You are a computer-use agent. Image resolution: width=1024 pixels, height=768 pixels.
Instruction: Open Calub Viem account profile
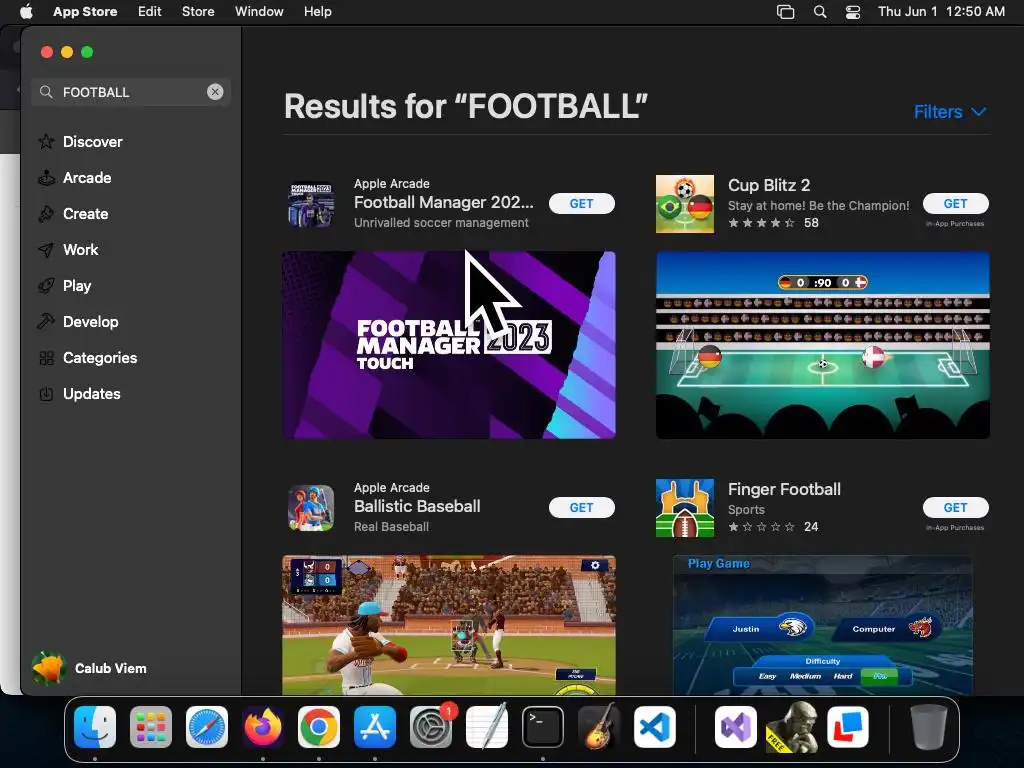coord(90,668)
